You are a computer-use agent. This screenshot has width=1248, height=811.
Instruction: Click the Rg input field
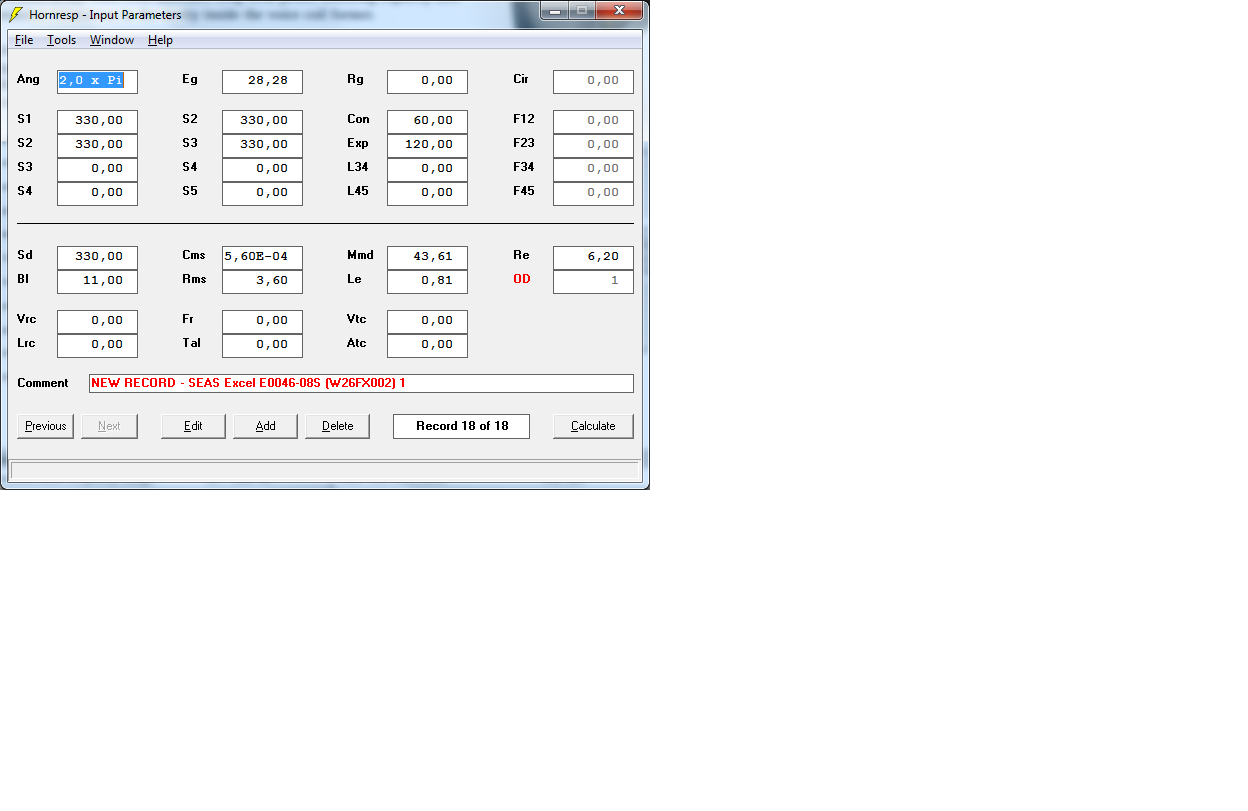click(x=427, y=81)
